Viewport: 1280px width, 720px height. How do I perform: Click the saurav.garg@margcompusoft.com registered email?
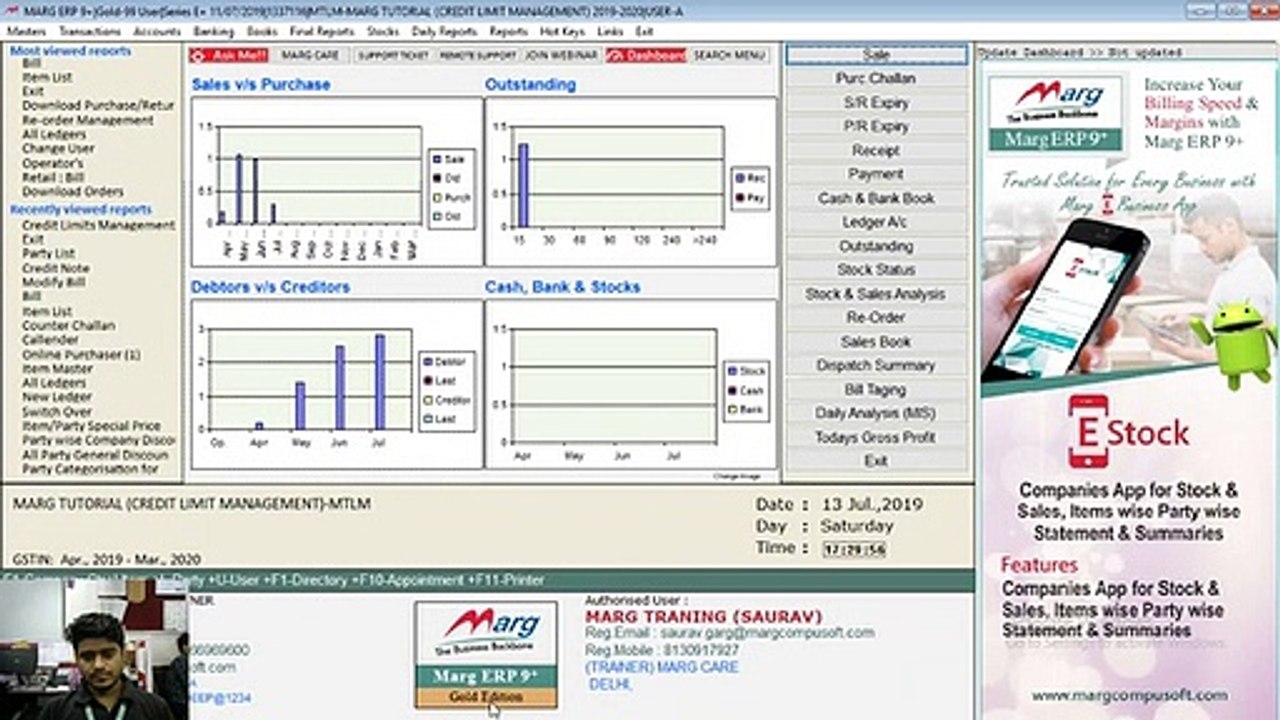(x=768, y=633)
